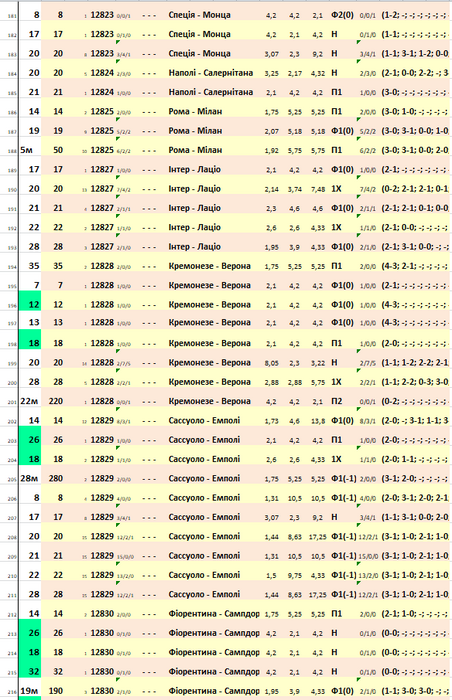Click the '2,17' odds cell
Image resolution: width=452 pixels, height=700 pixels.
click(x=294, y=74)
